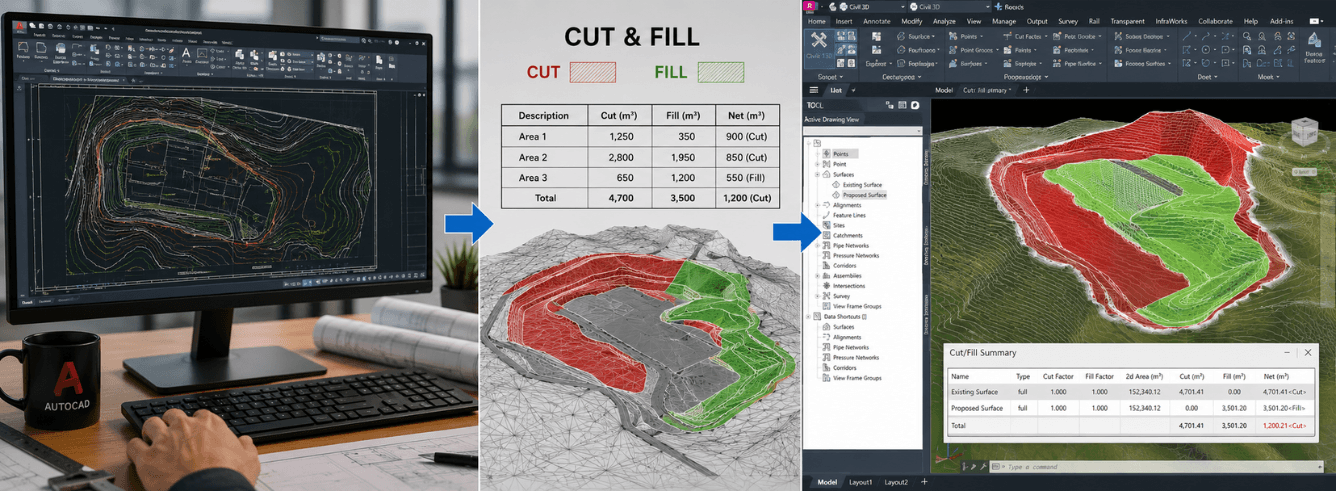Open the Home ribbon tab

[817, 21]
